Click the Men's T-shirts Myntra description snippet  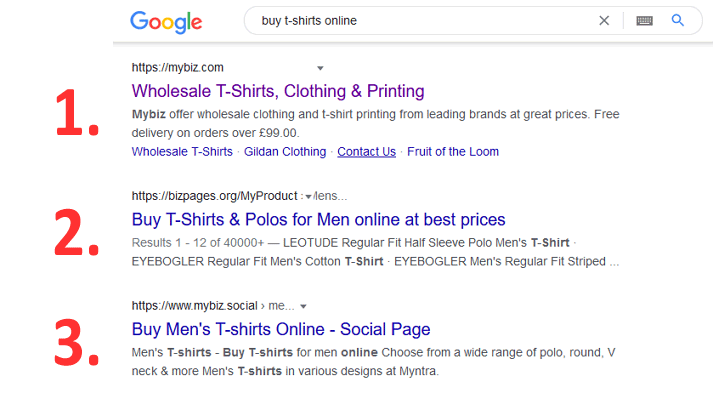pyautogui.click(x=373, y=362)
